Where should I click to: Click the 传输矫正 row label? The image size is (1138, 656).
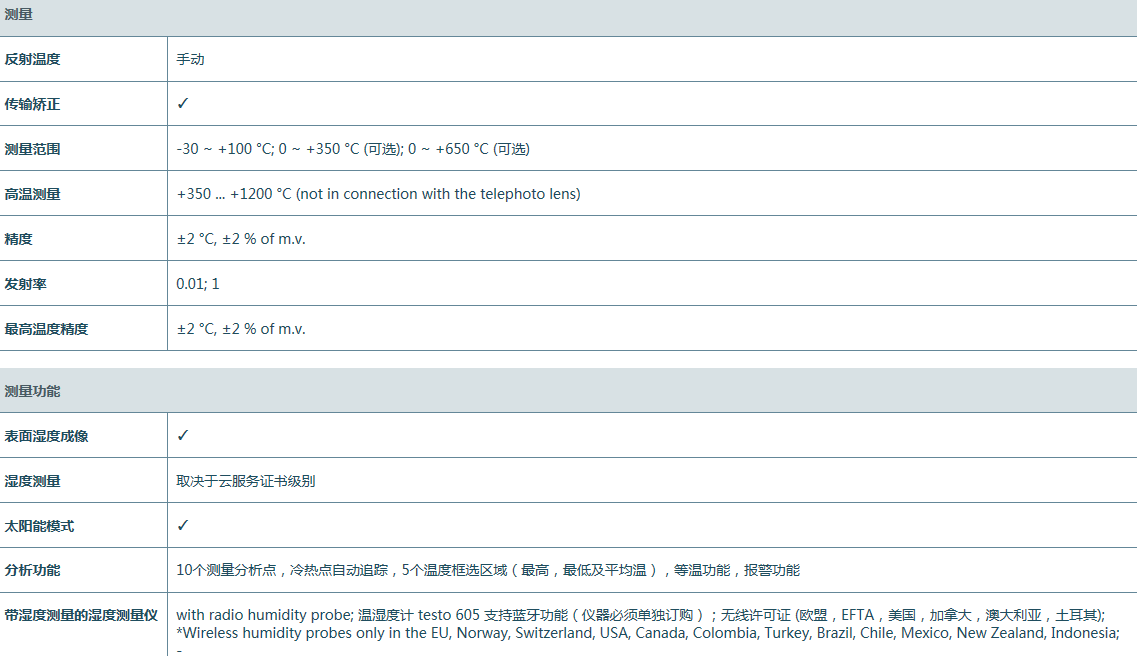click(x=32, y=104)
